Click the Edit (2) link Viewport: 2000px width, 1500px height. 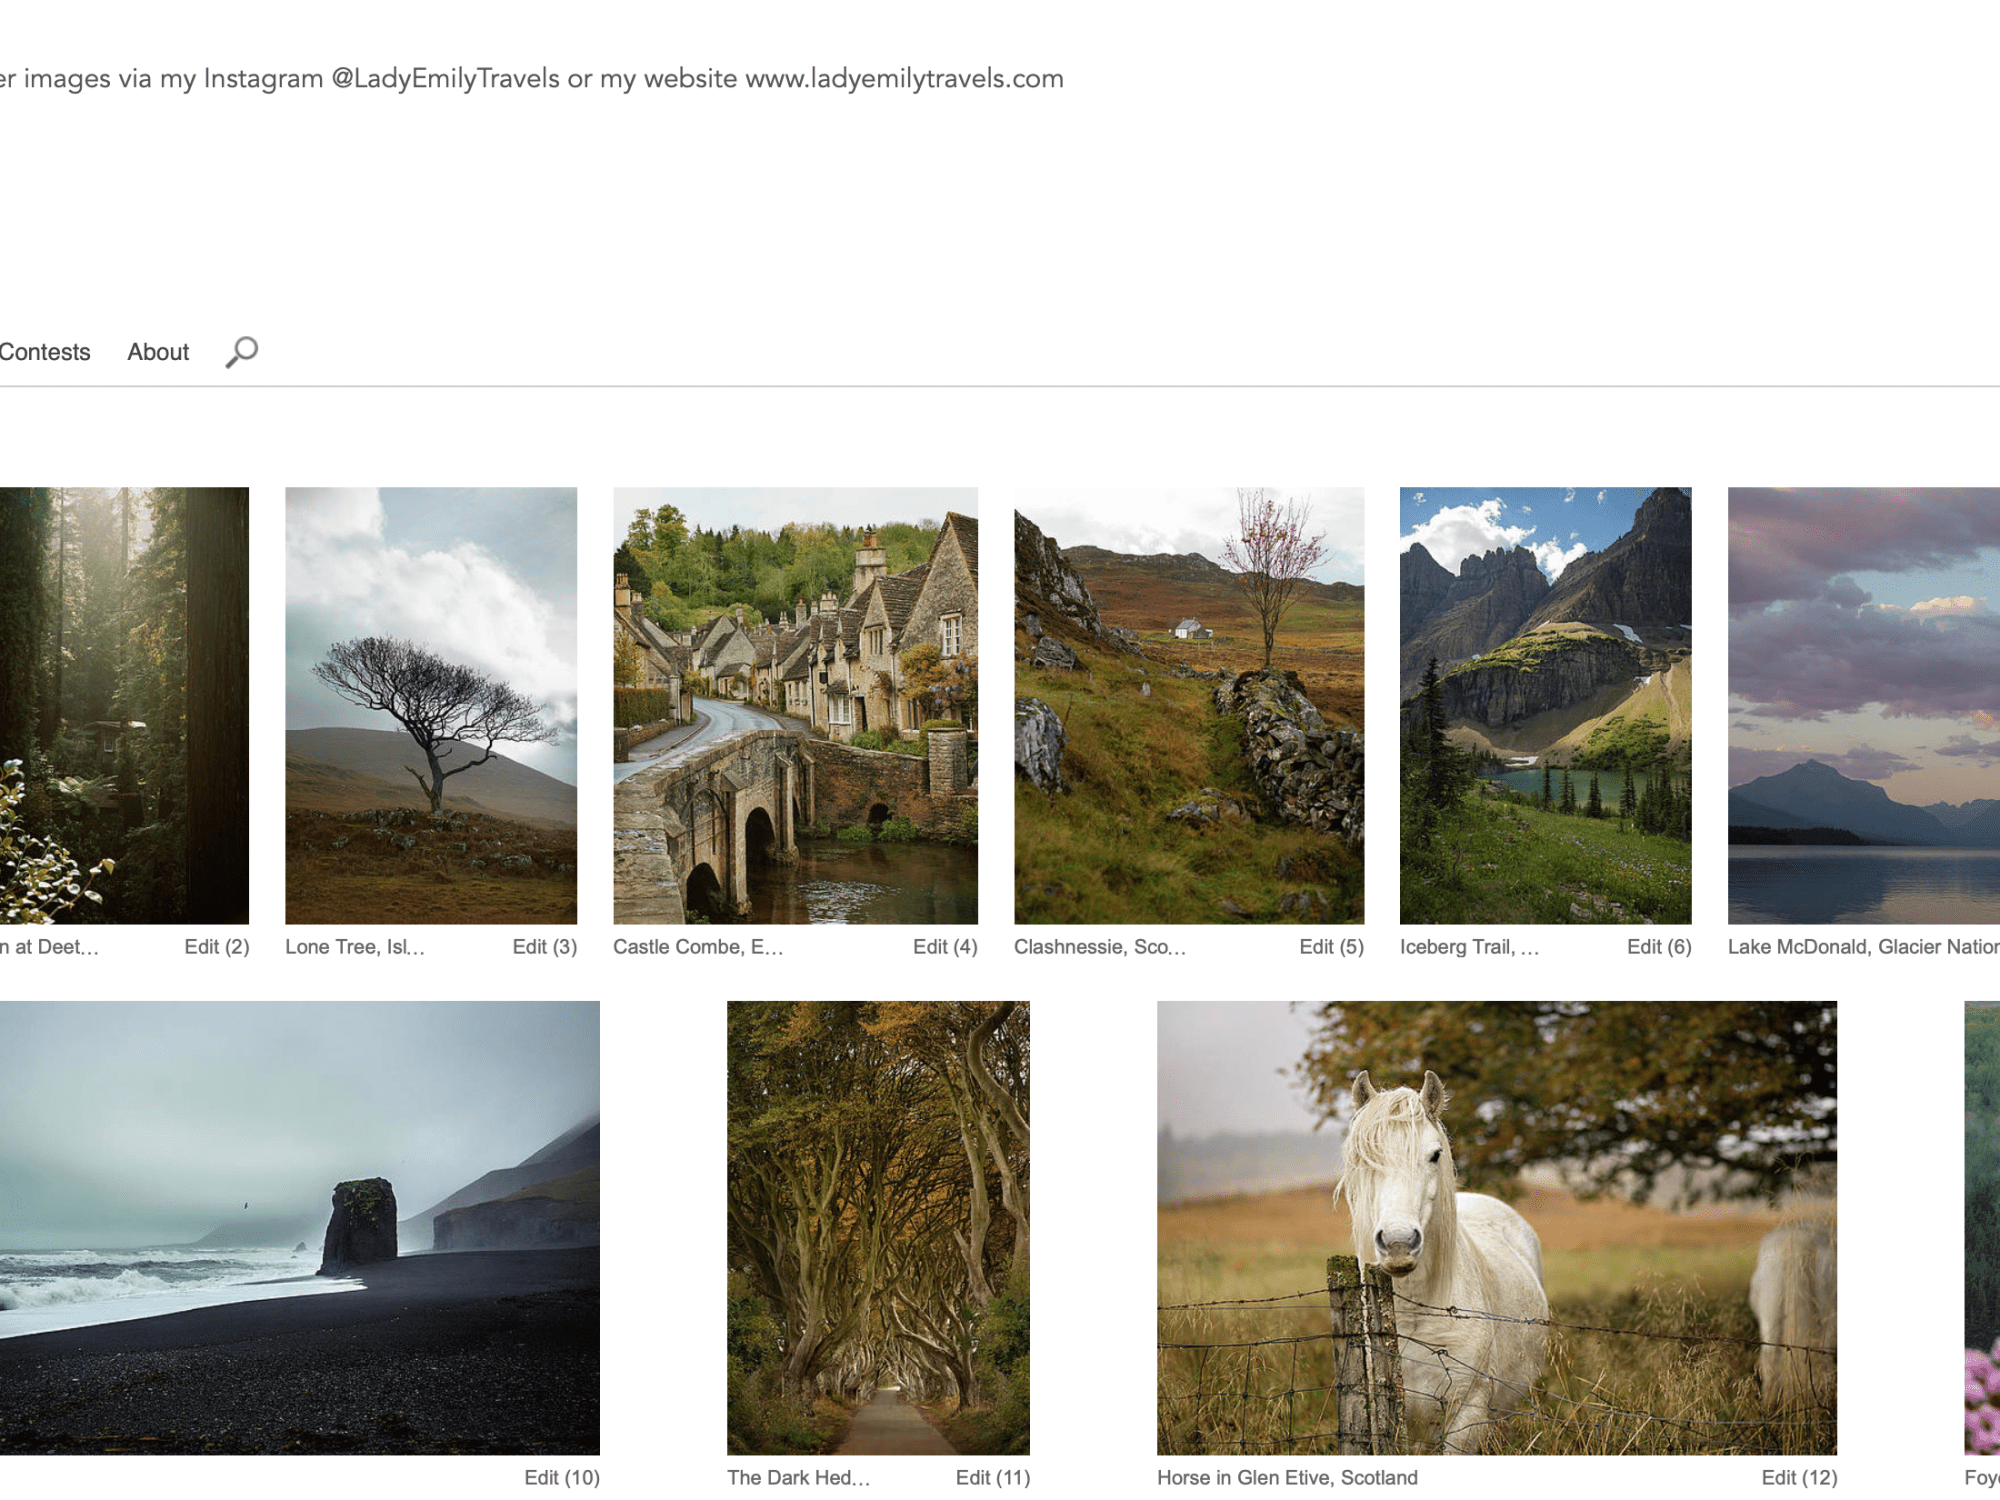coord(216,947)
